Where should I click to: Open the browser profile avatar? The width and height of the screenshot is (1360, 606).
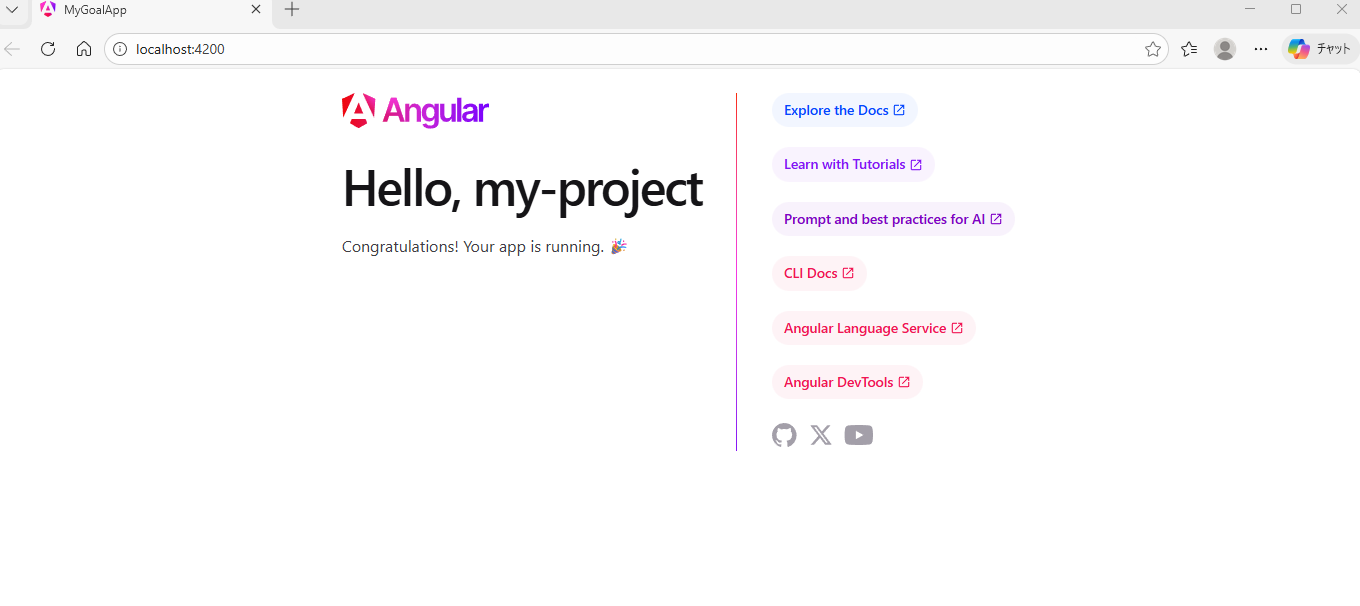(x=1225, y=49)
